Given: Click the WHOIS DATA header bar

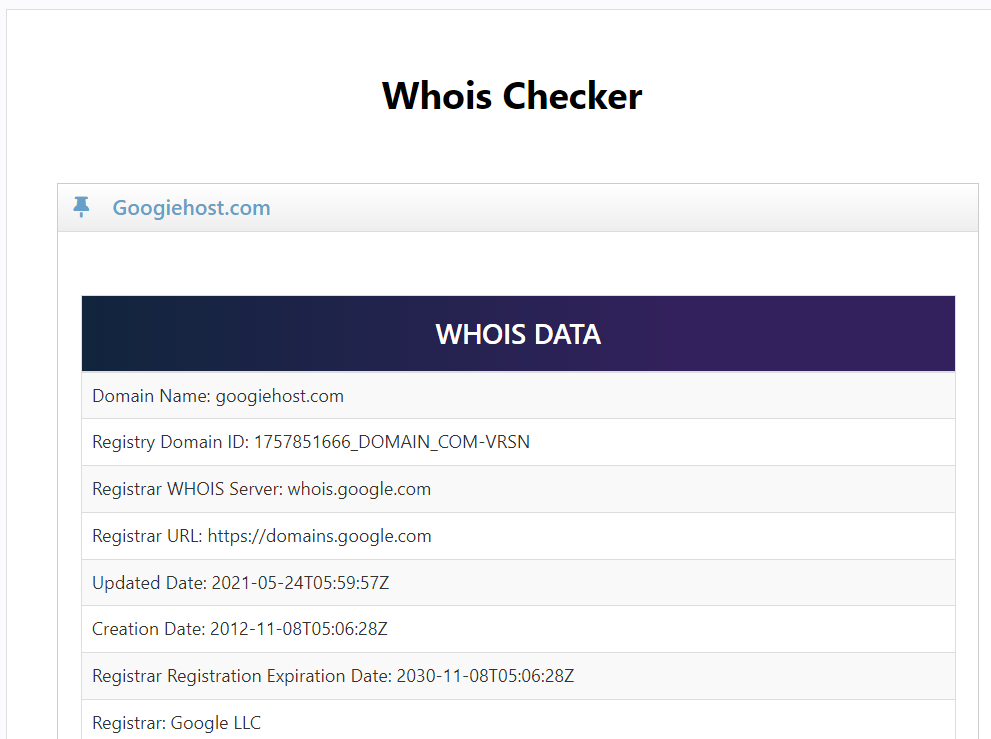Looking at the screenshot, I should 517,333.
